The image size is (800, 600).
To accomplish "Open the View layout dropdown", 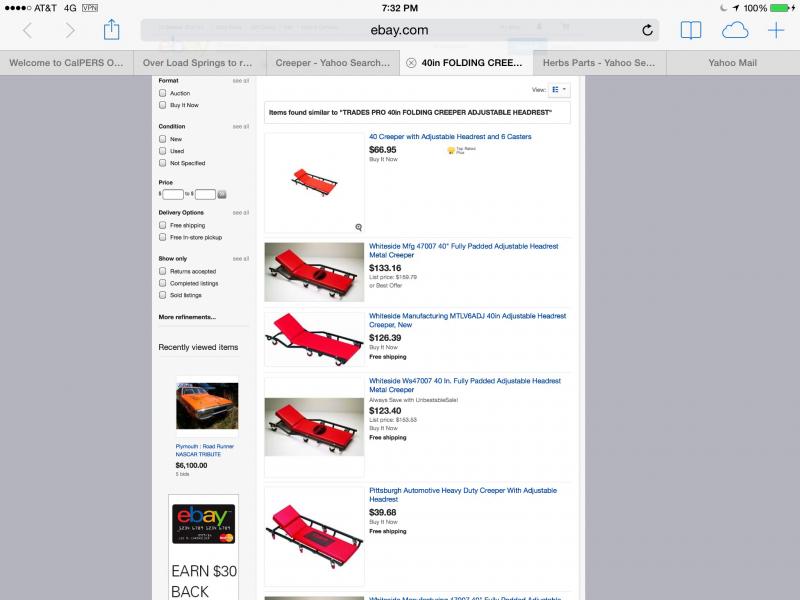I will (x=559, y=90).
